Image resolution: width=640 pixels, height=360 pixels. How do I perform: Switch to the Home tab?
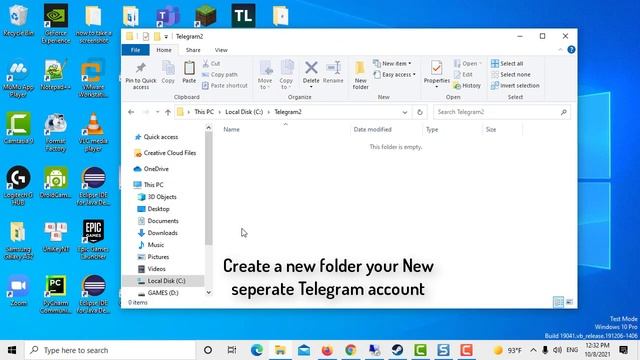164,50
